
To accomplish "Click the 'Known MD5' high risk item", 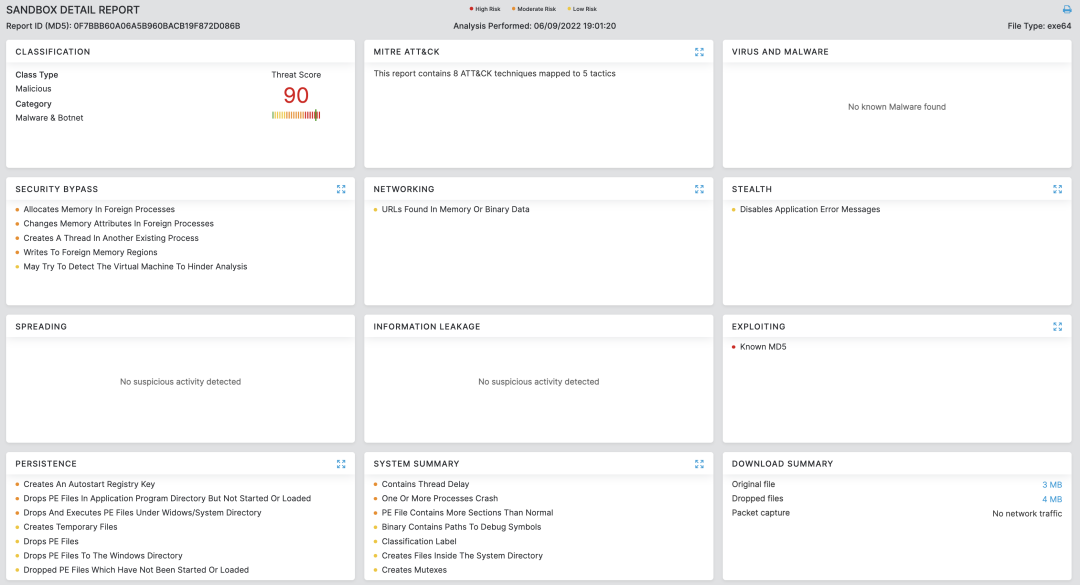I will pyautogui.click(x=763, y=347).
